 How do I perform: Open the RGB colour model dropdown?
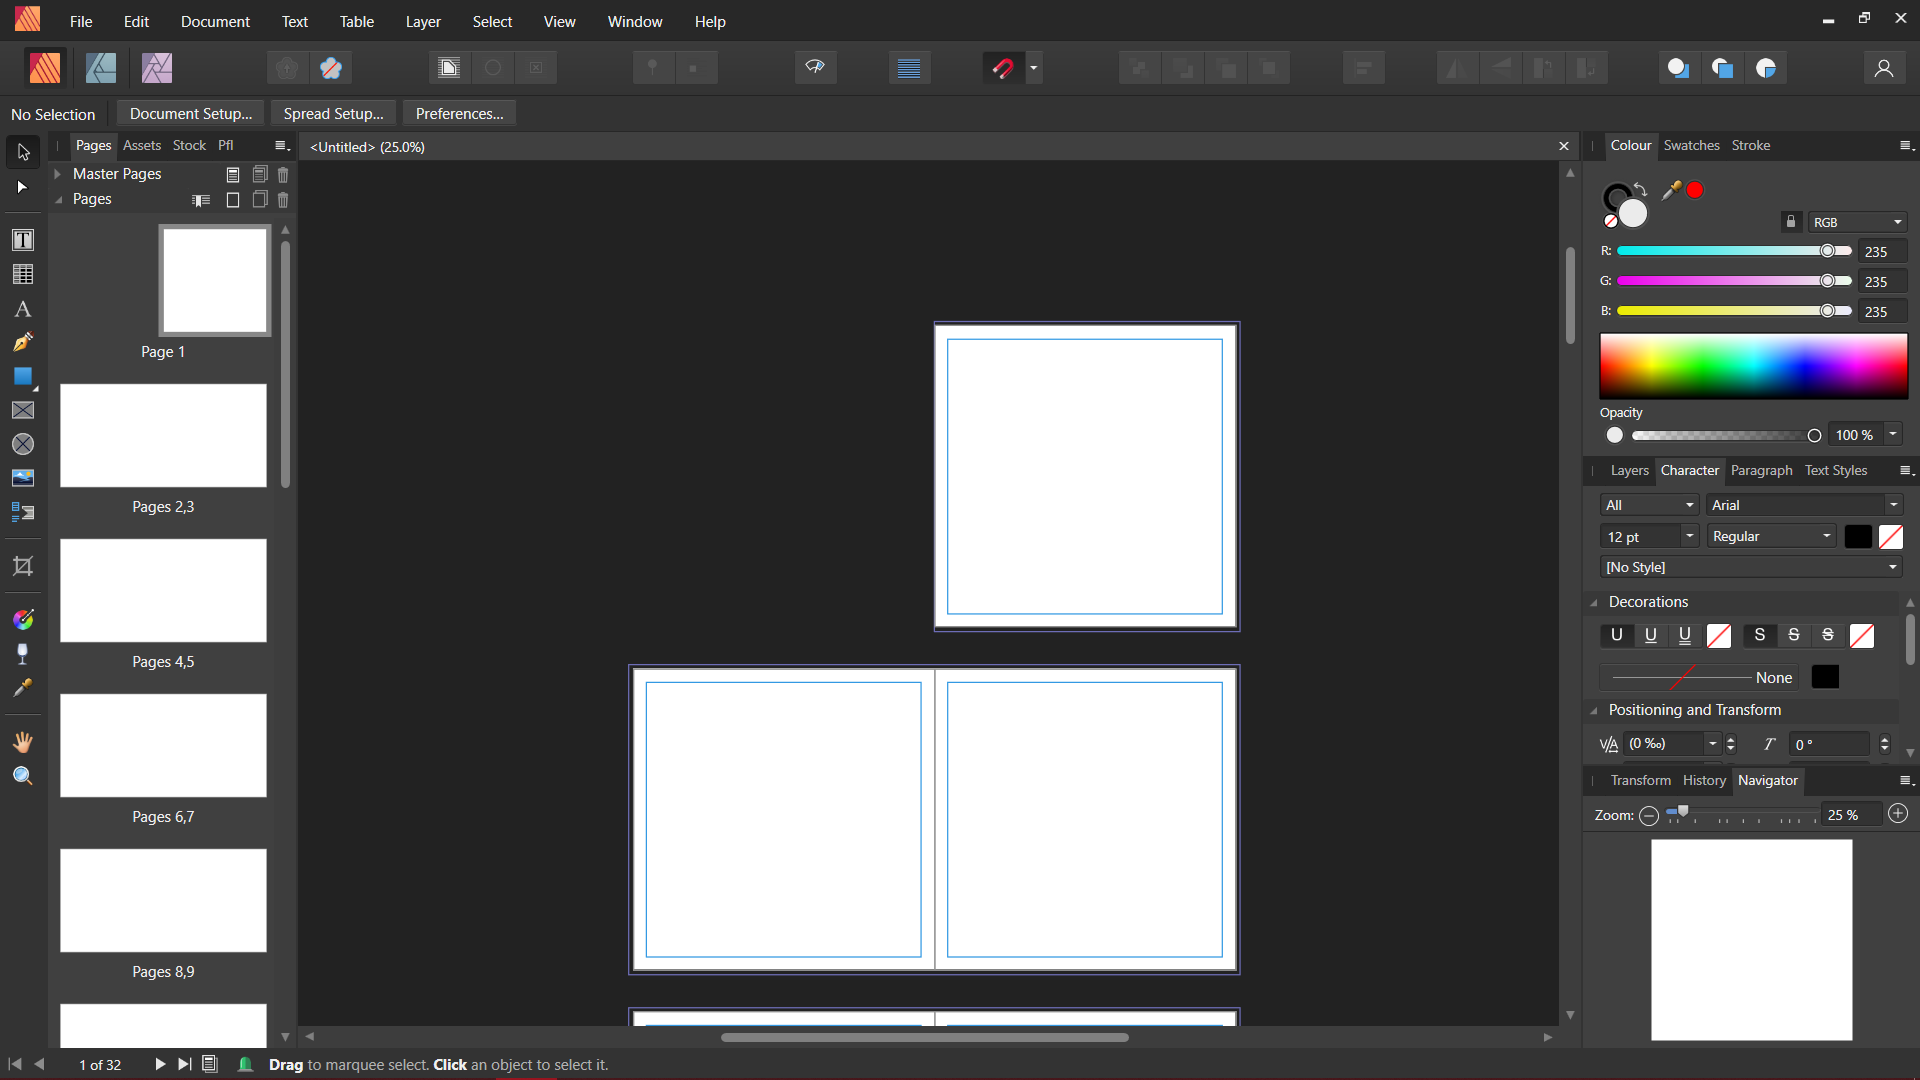point(1857,222)
